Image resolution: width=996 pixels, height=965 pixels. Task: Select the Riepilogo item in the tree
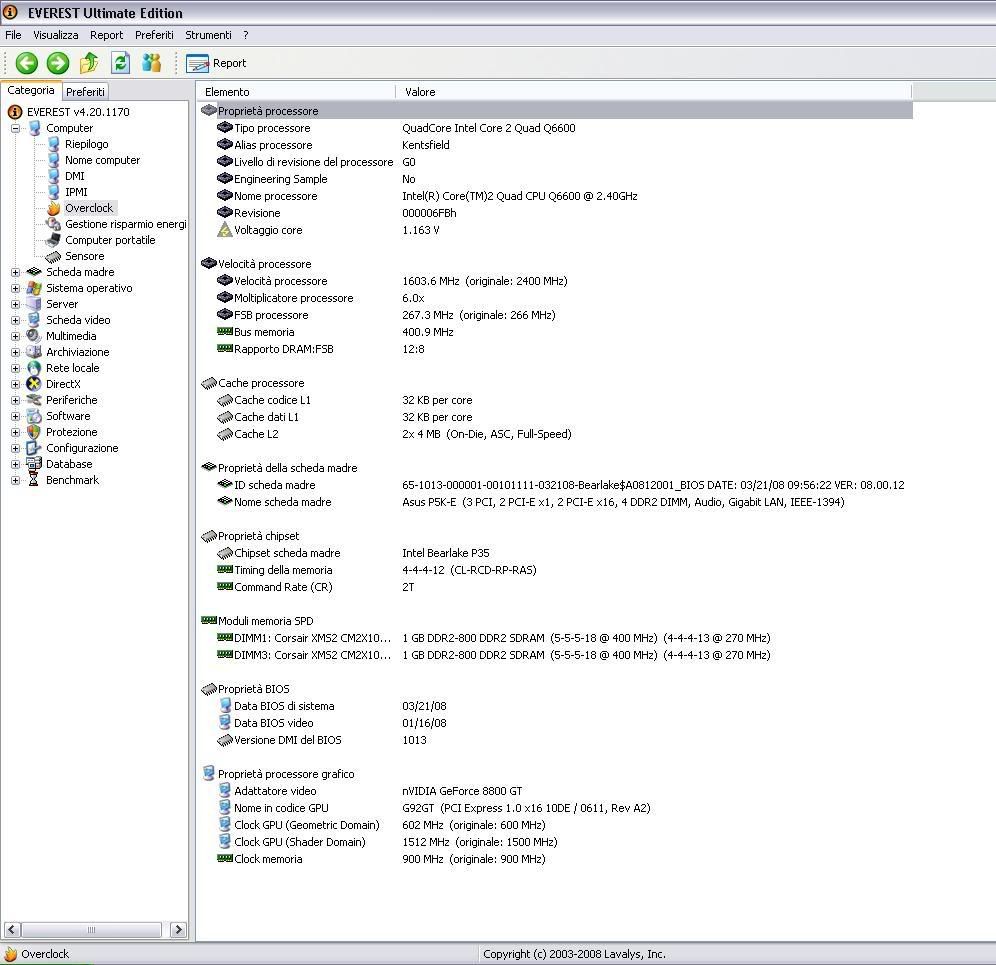tap(86, 144)
